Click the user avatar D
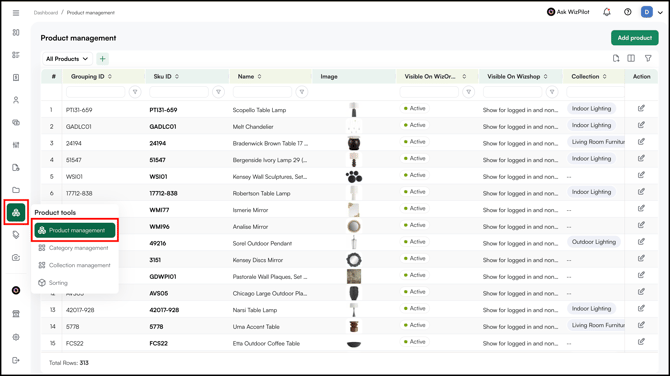This screenshot has width=670, height=376. [646, 12]
